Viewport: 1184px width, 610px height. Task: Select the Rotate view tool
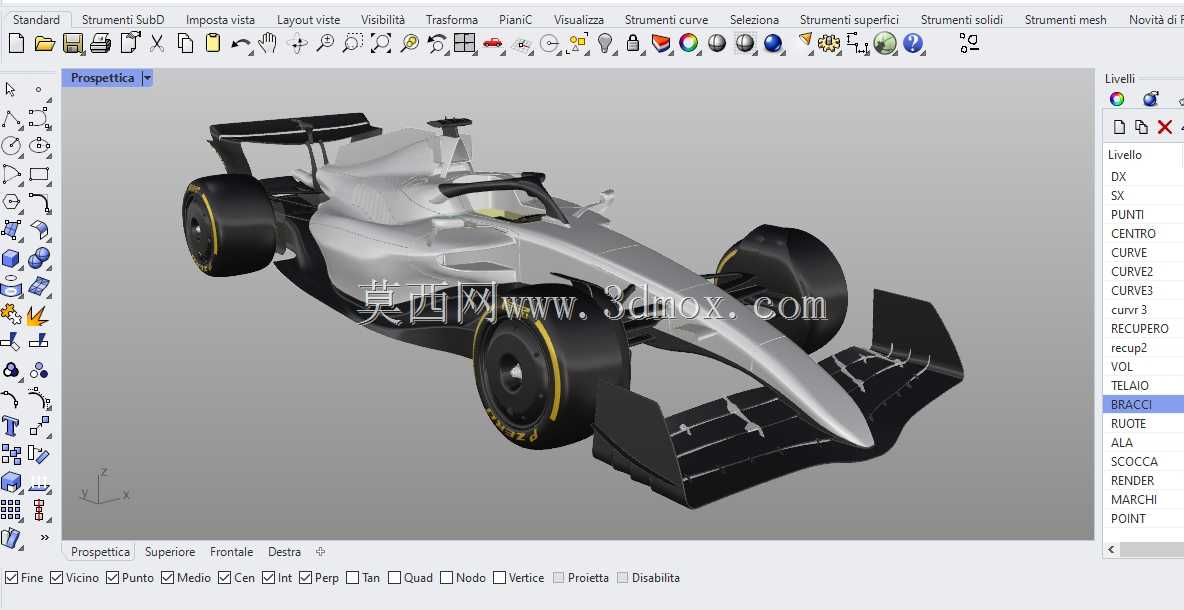click(x=297, y=44)
